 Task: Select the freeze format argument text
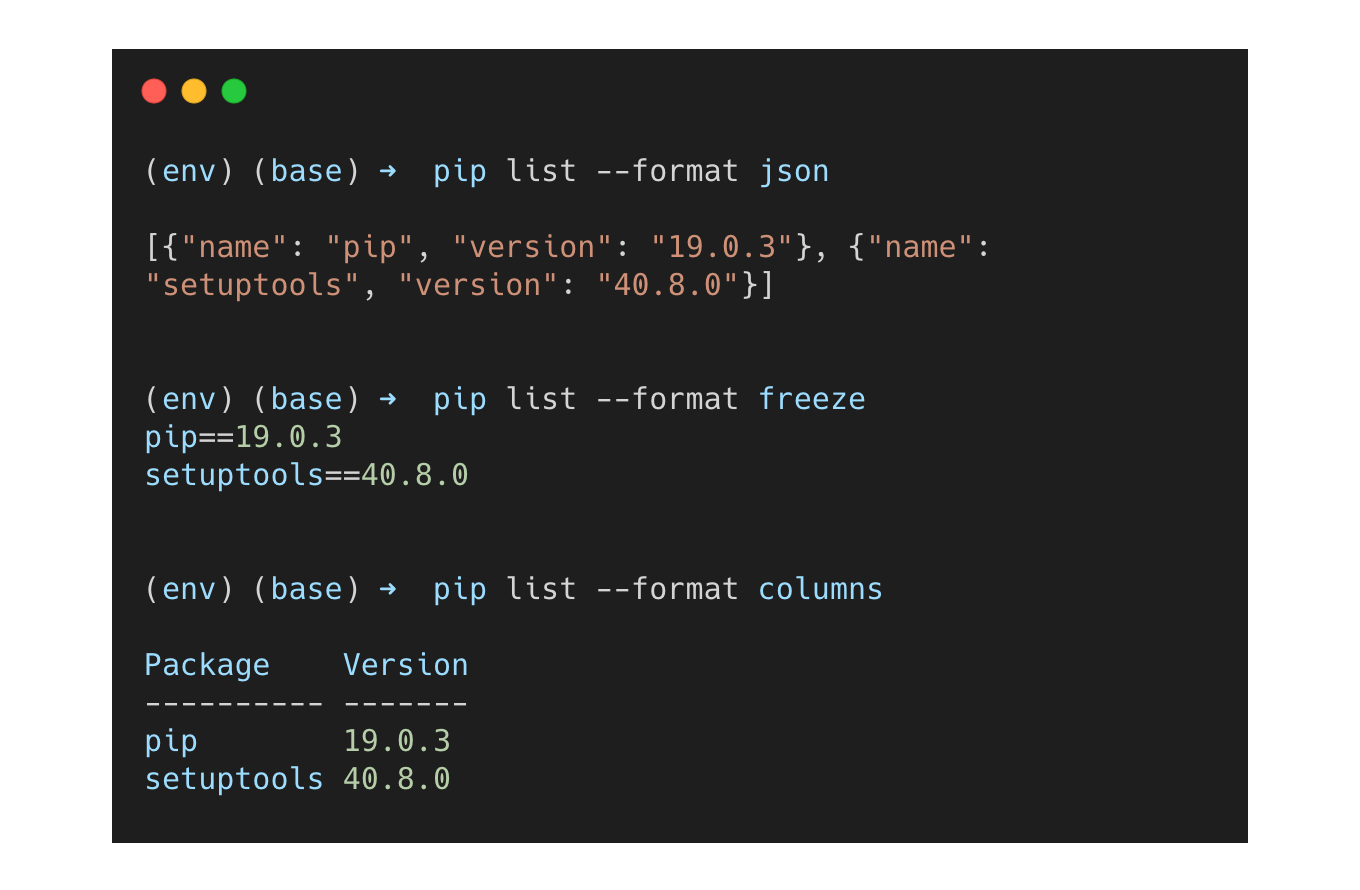[x=812, y=398]
